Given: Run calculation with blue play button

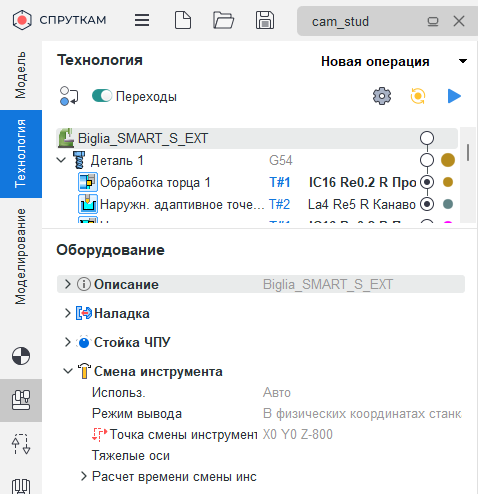Looking at the screenshot, I should point(454,96).
